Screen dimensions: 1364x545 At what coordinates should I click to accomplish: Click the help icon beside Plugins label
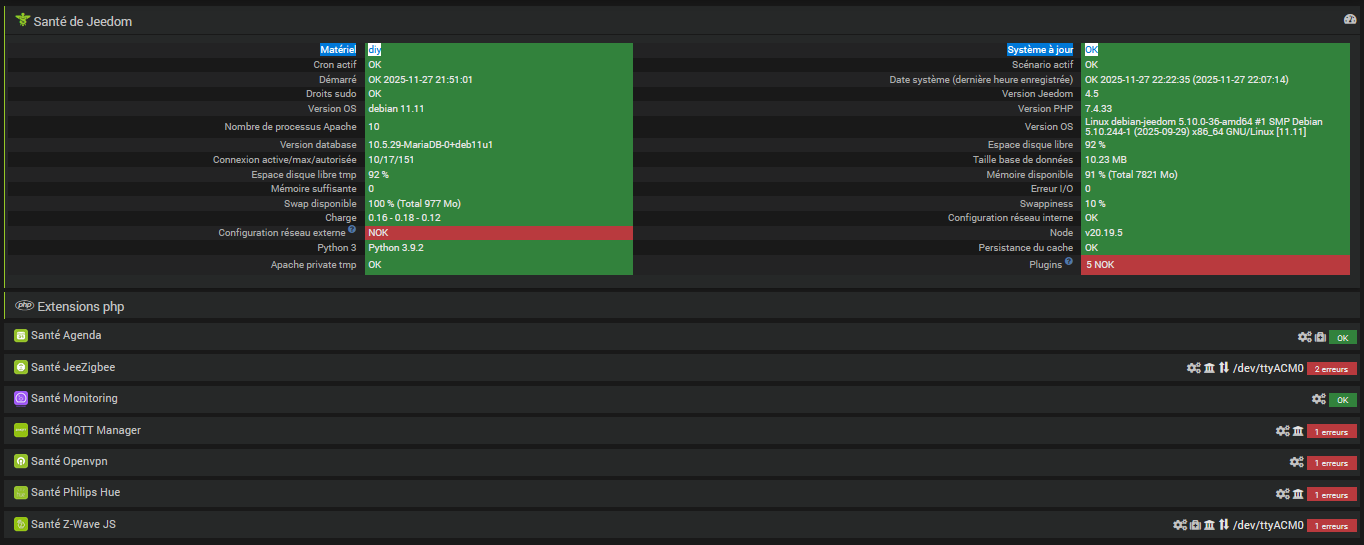click(x=1069, y=262)
